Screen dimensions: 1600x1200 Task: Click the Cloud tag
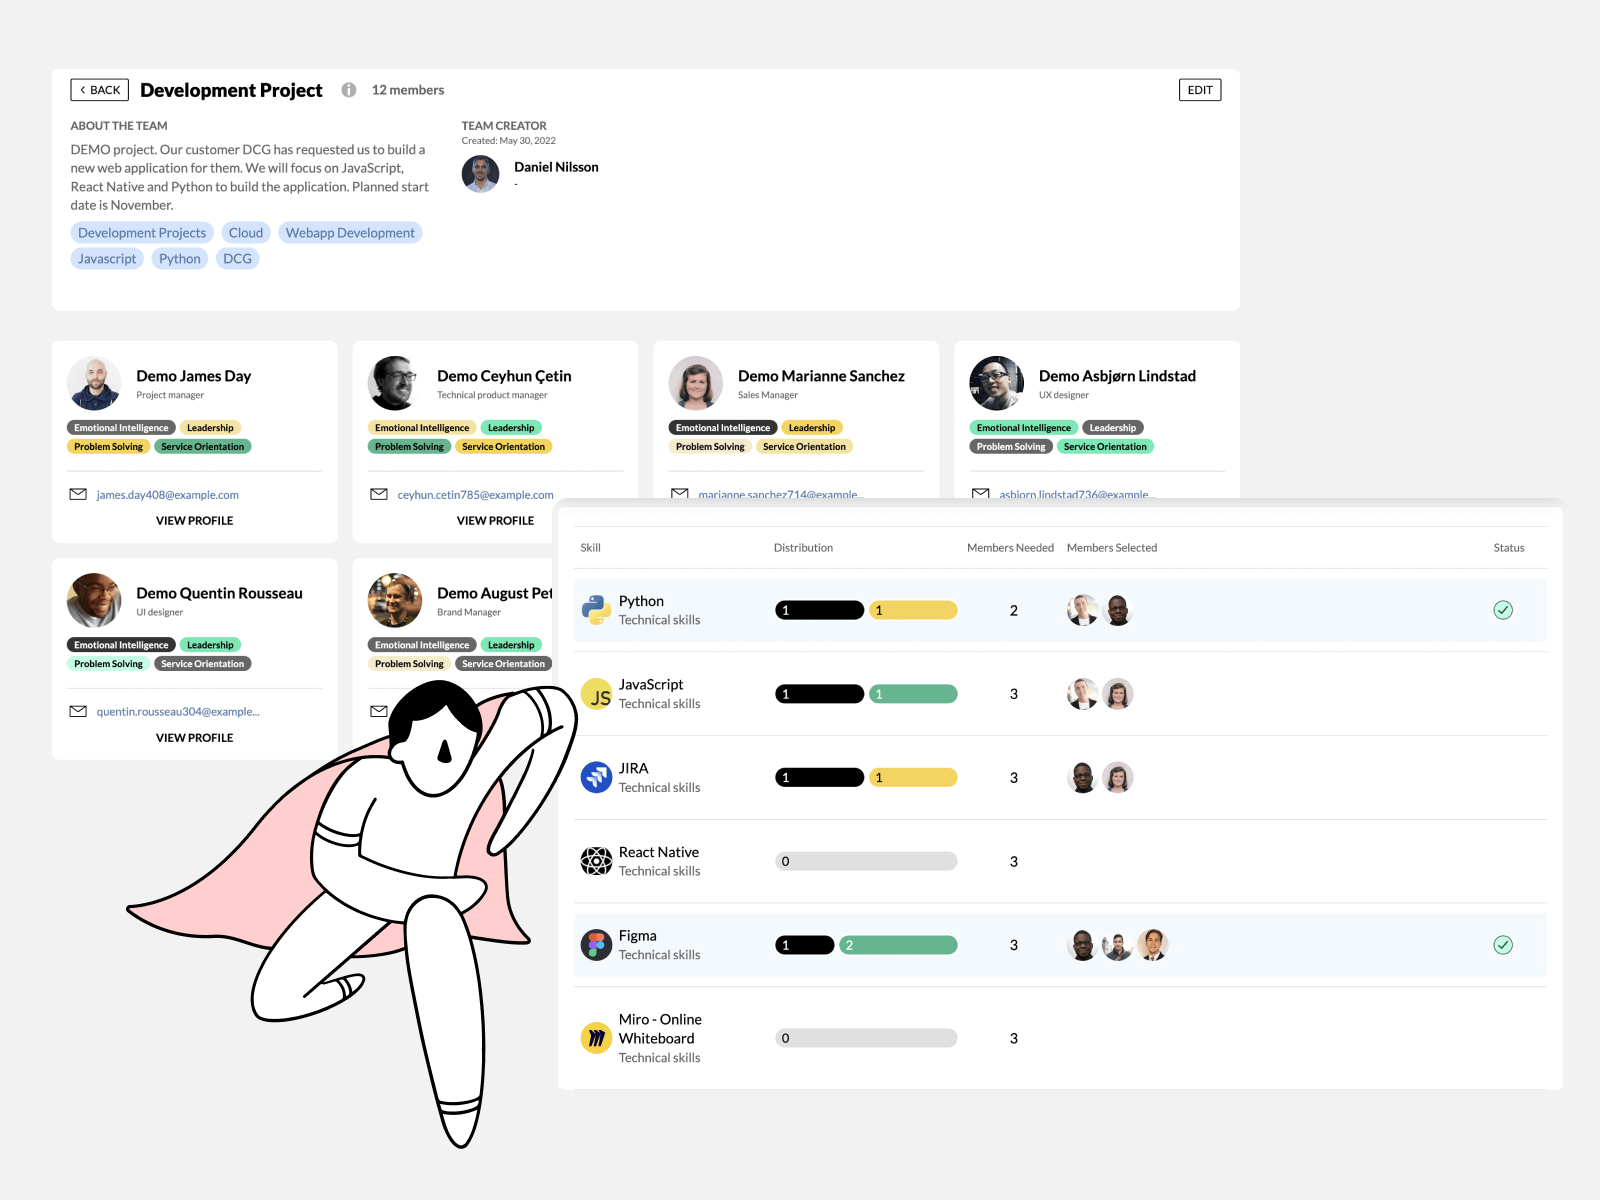point(246,233)
